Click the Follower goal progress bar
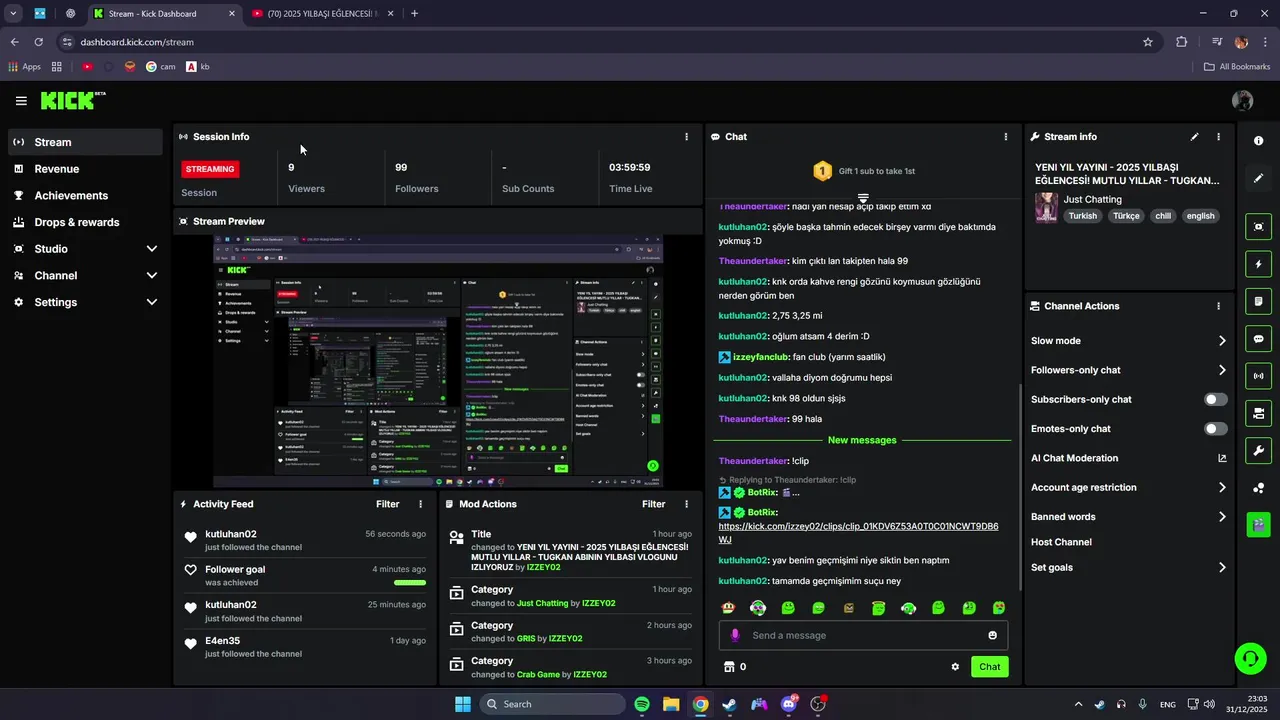 point(410,582)
